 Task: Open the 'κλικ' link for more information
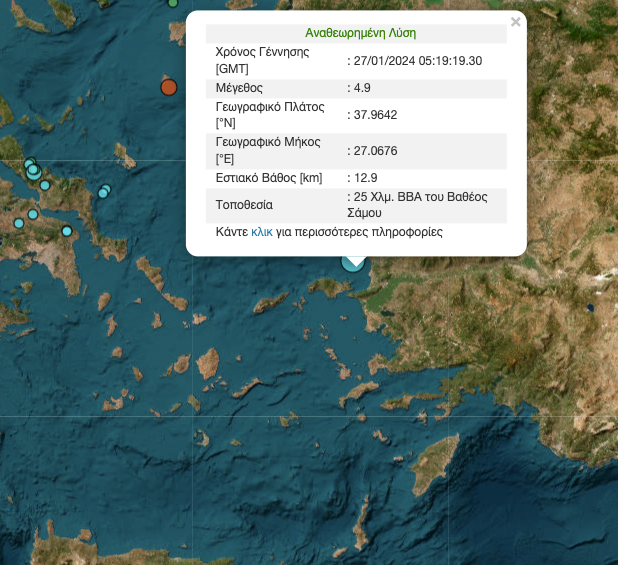click(262, 232)
